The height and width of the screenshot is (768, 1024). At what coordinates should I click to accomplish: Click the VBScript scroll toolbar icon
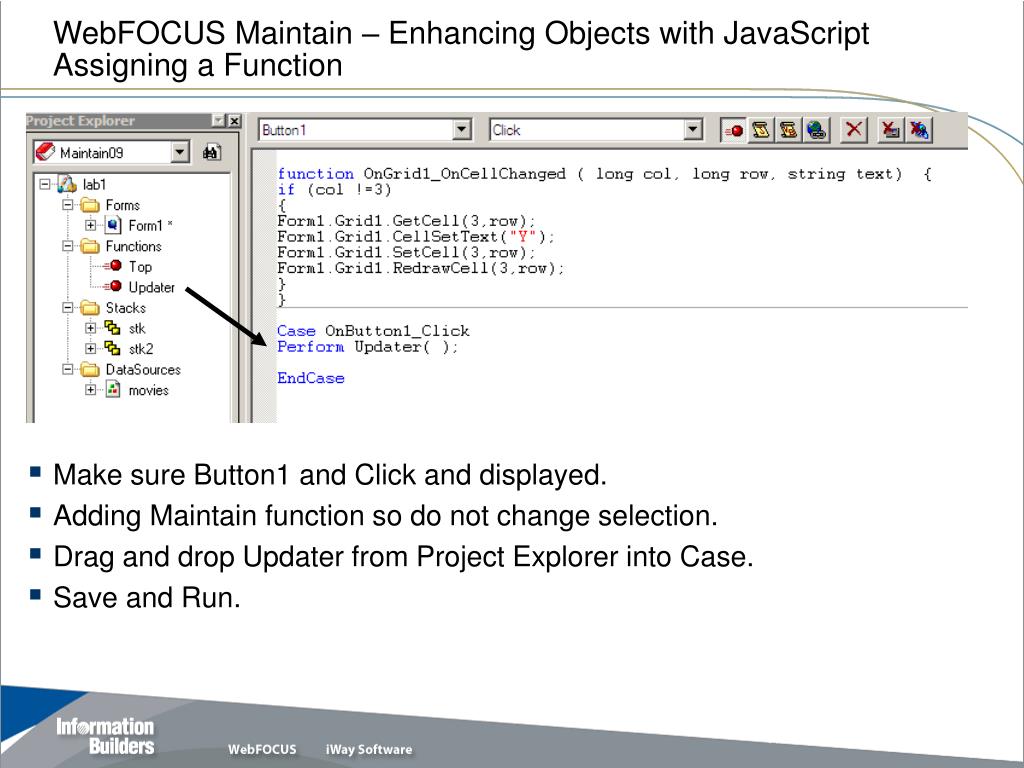click(x=788, y=130)
